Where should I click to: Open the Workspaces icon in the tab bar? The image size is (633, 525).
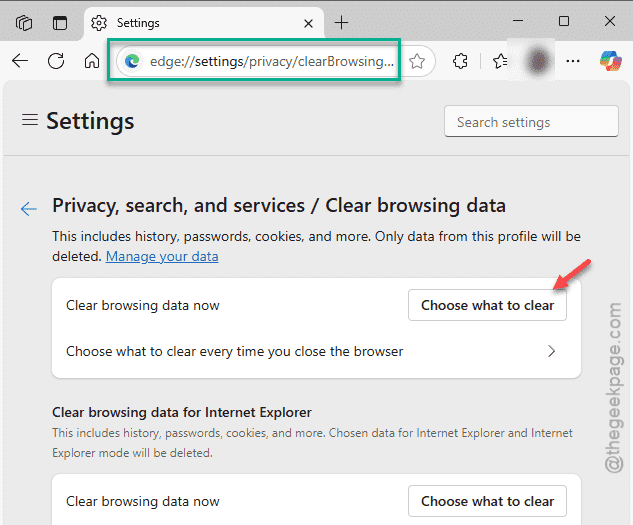pos(24,23)
